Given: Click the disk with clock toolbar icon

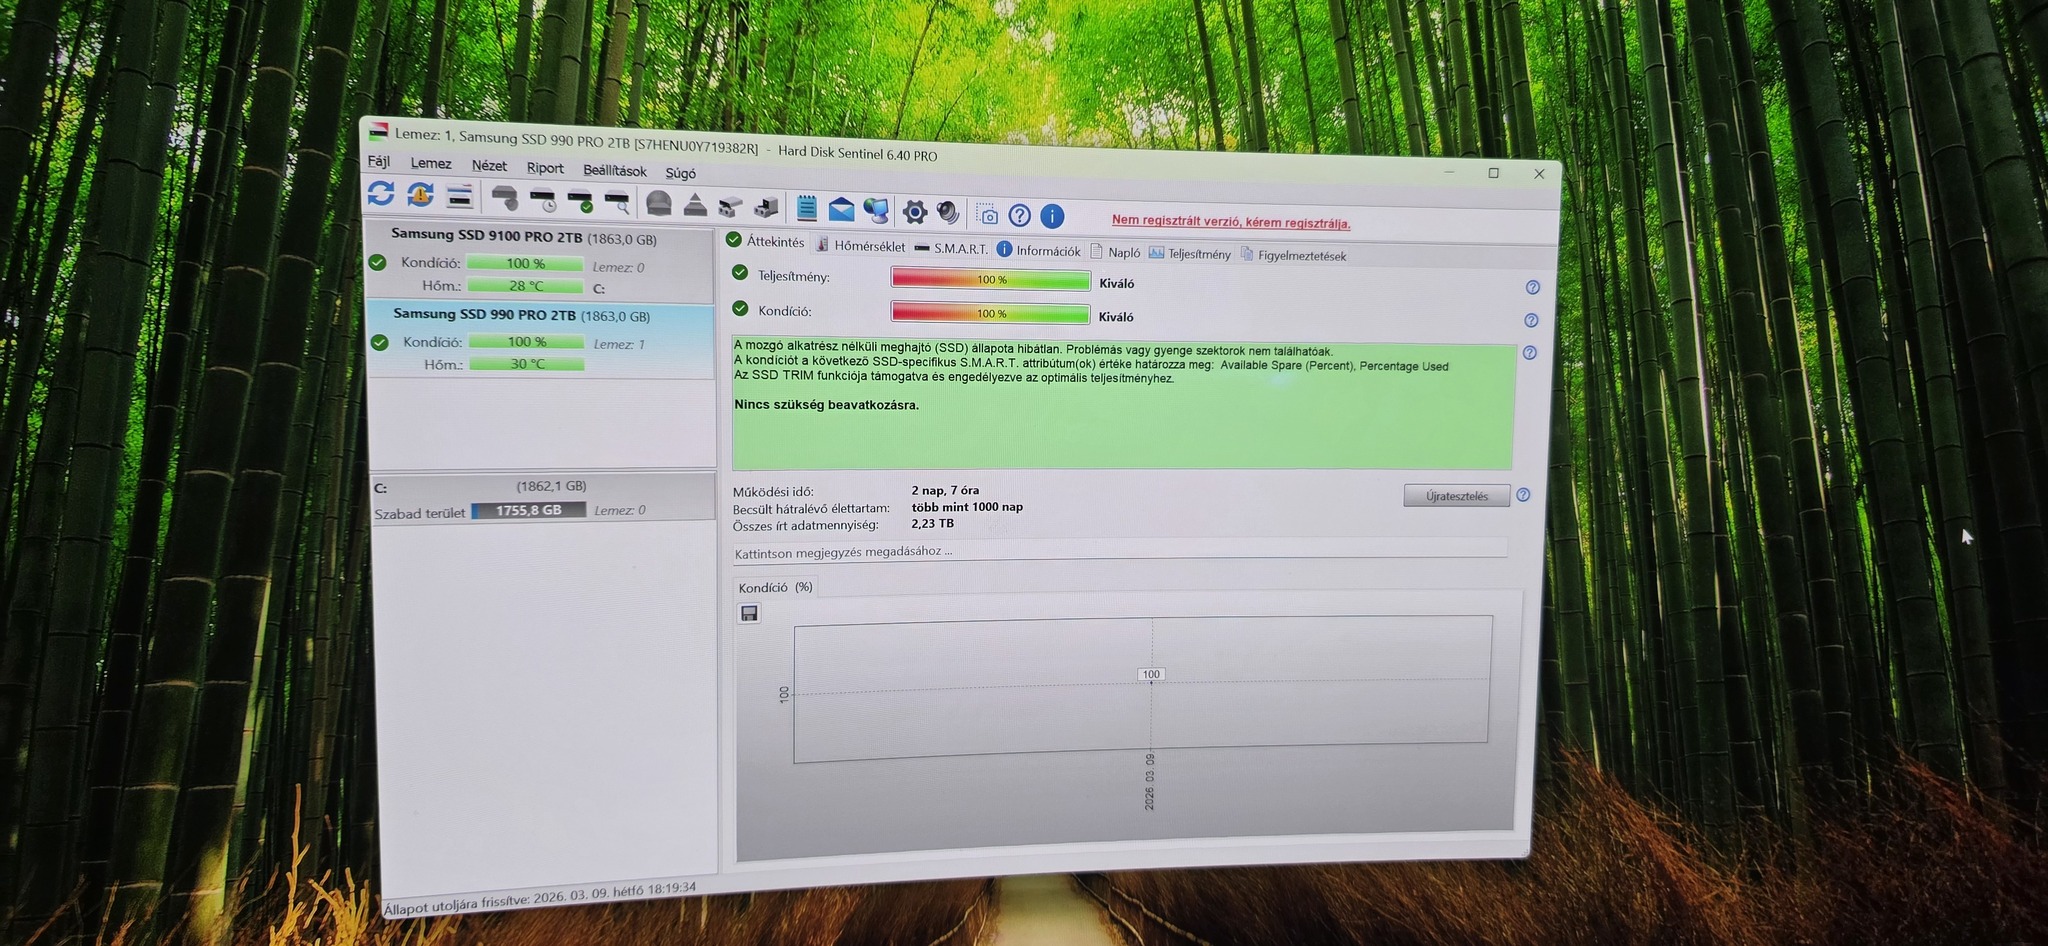Looking at the screenshot, I should tap(543, 200).
